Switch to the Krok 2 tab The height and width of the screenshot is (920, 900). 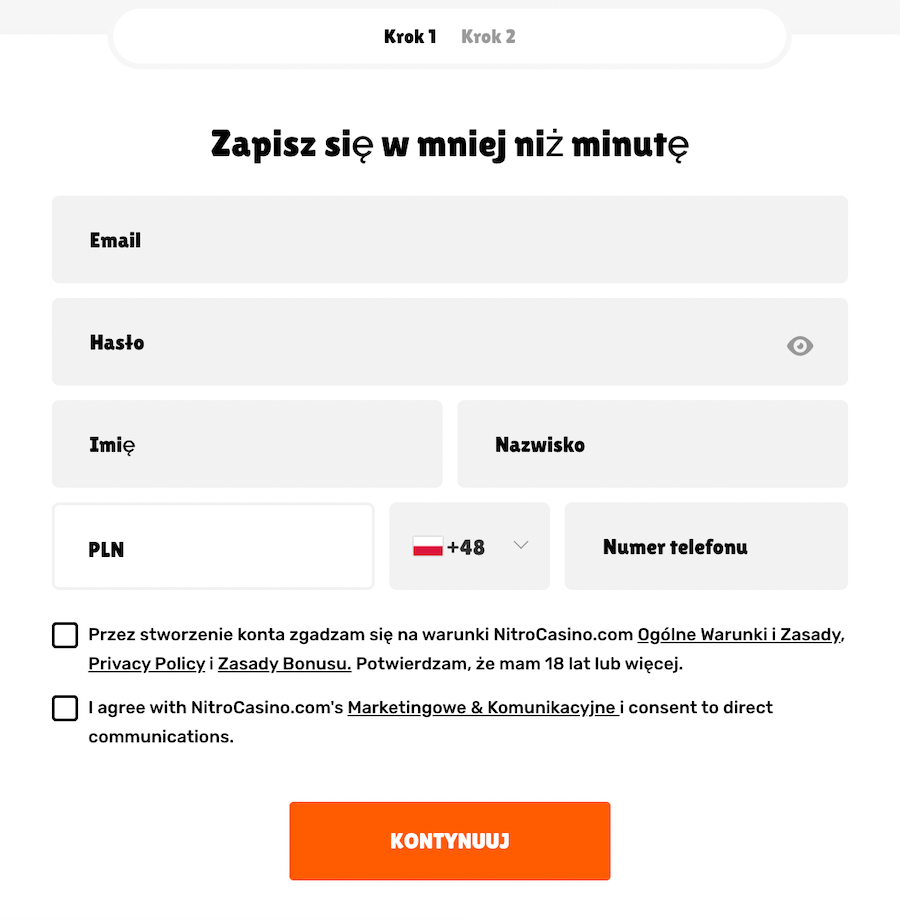(488, 37)
